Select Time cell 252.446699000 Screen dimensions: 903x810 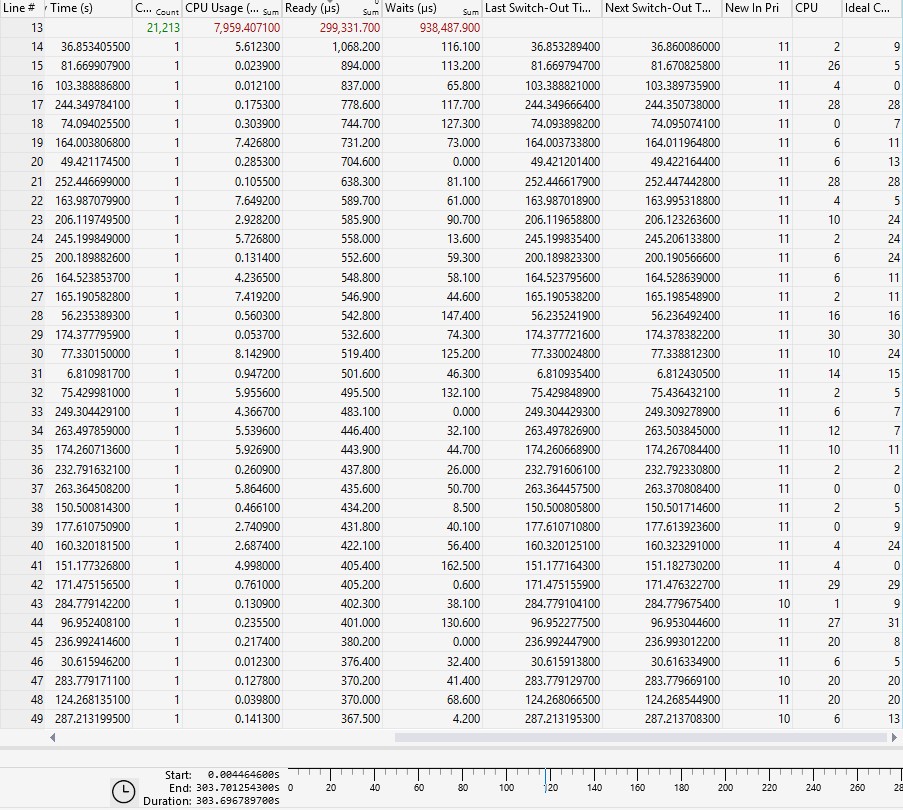pos(93,182)
